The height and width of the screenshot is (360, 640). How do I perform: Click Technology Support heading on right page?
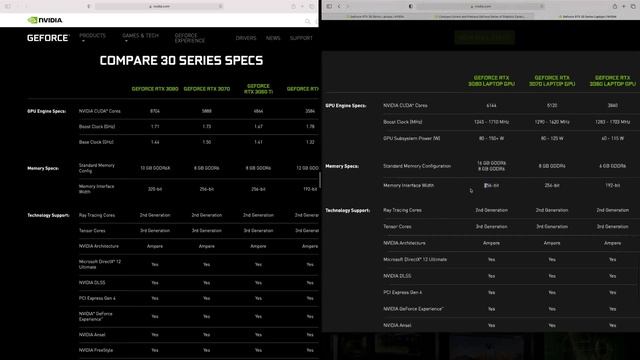[x=347, y=211]
